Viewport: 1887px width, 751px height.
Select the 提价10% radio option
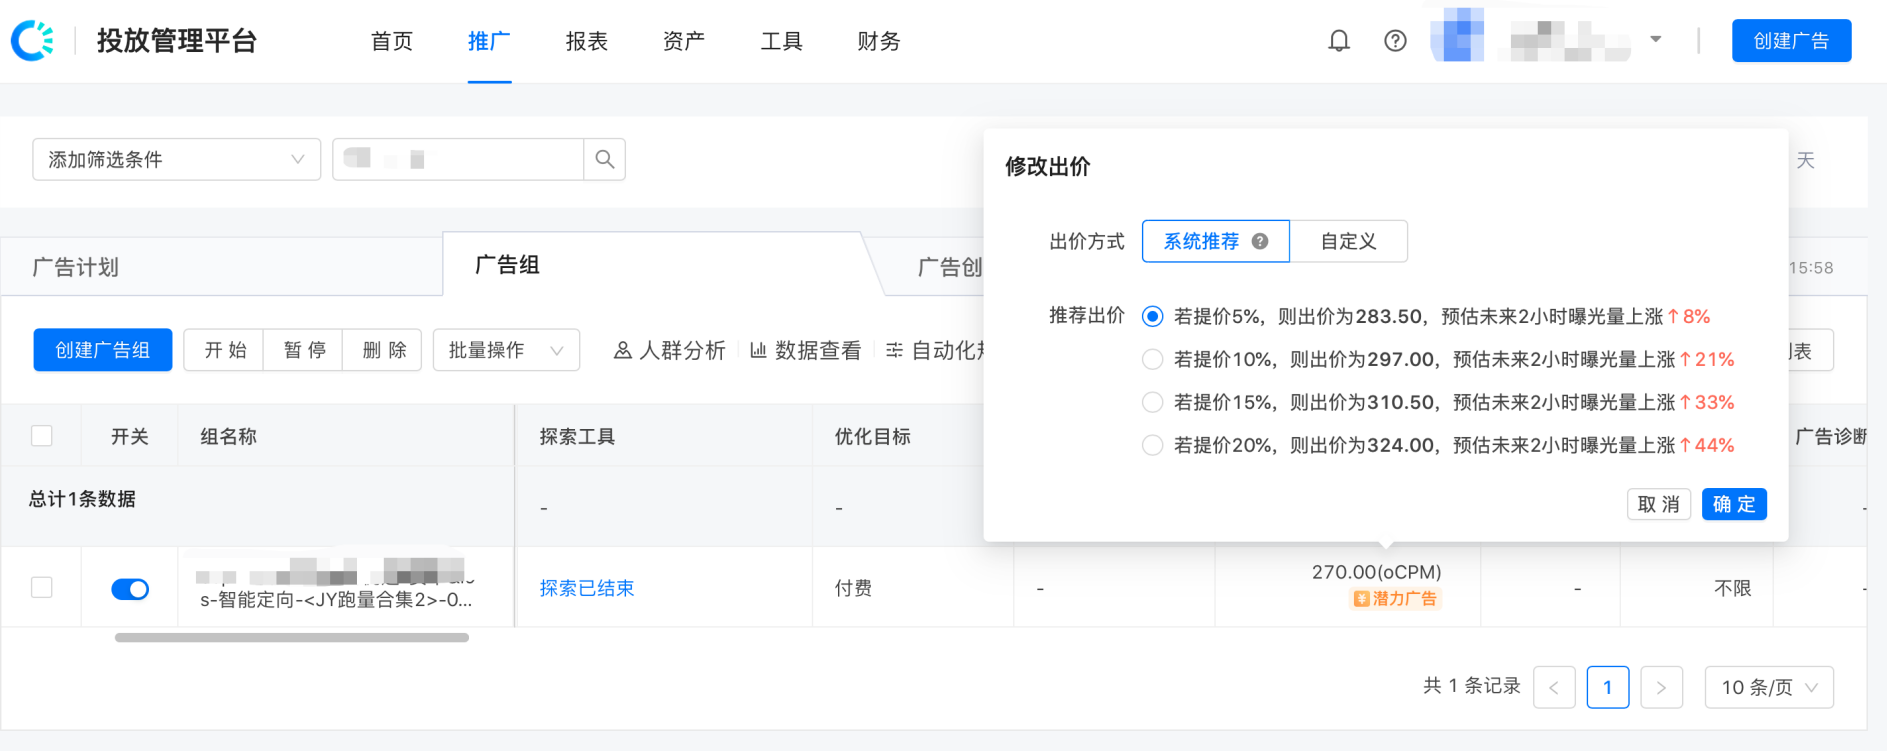click(x=1153, y=359)
